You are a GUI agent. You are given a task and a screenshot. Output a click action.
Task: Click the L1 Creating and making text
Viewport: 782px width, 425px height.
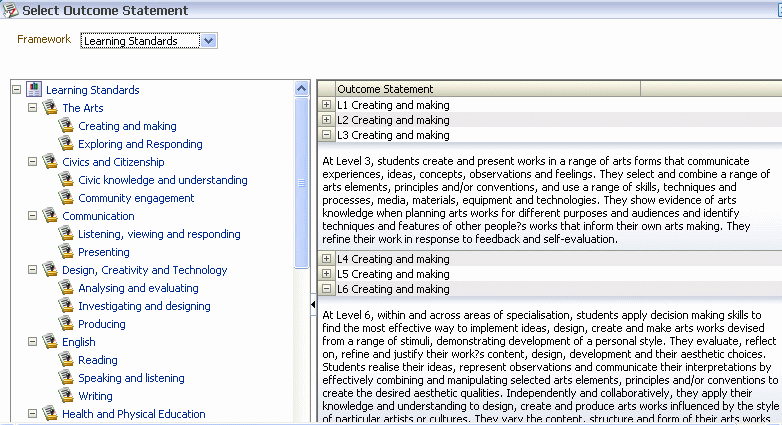pyautogui.click(x=393, y=105)
